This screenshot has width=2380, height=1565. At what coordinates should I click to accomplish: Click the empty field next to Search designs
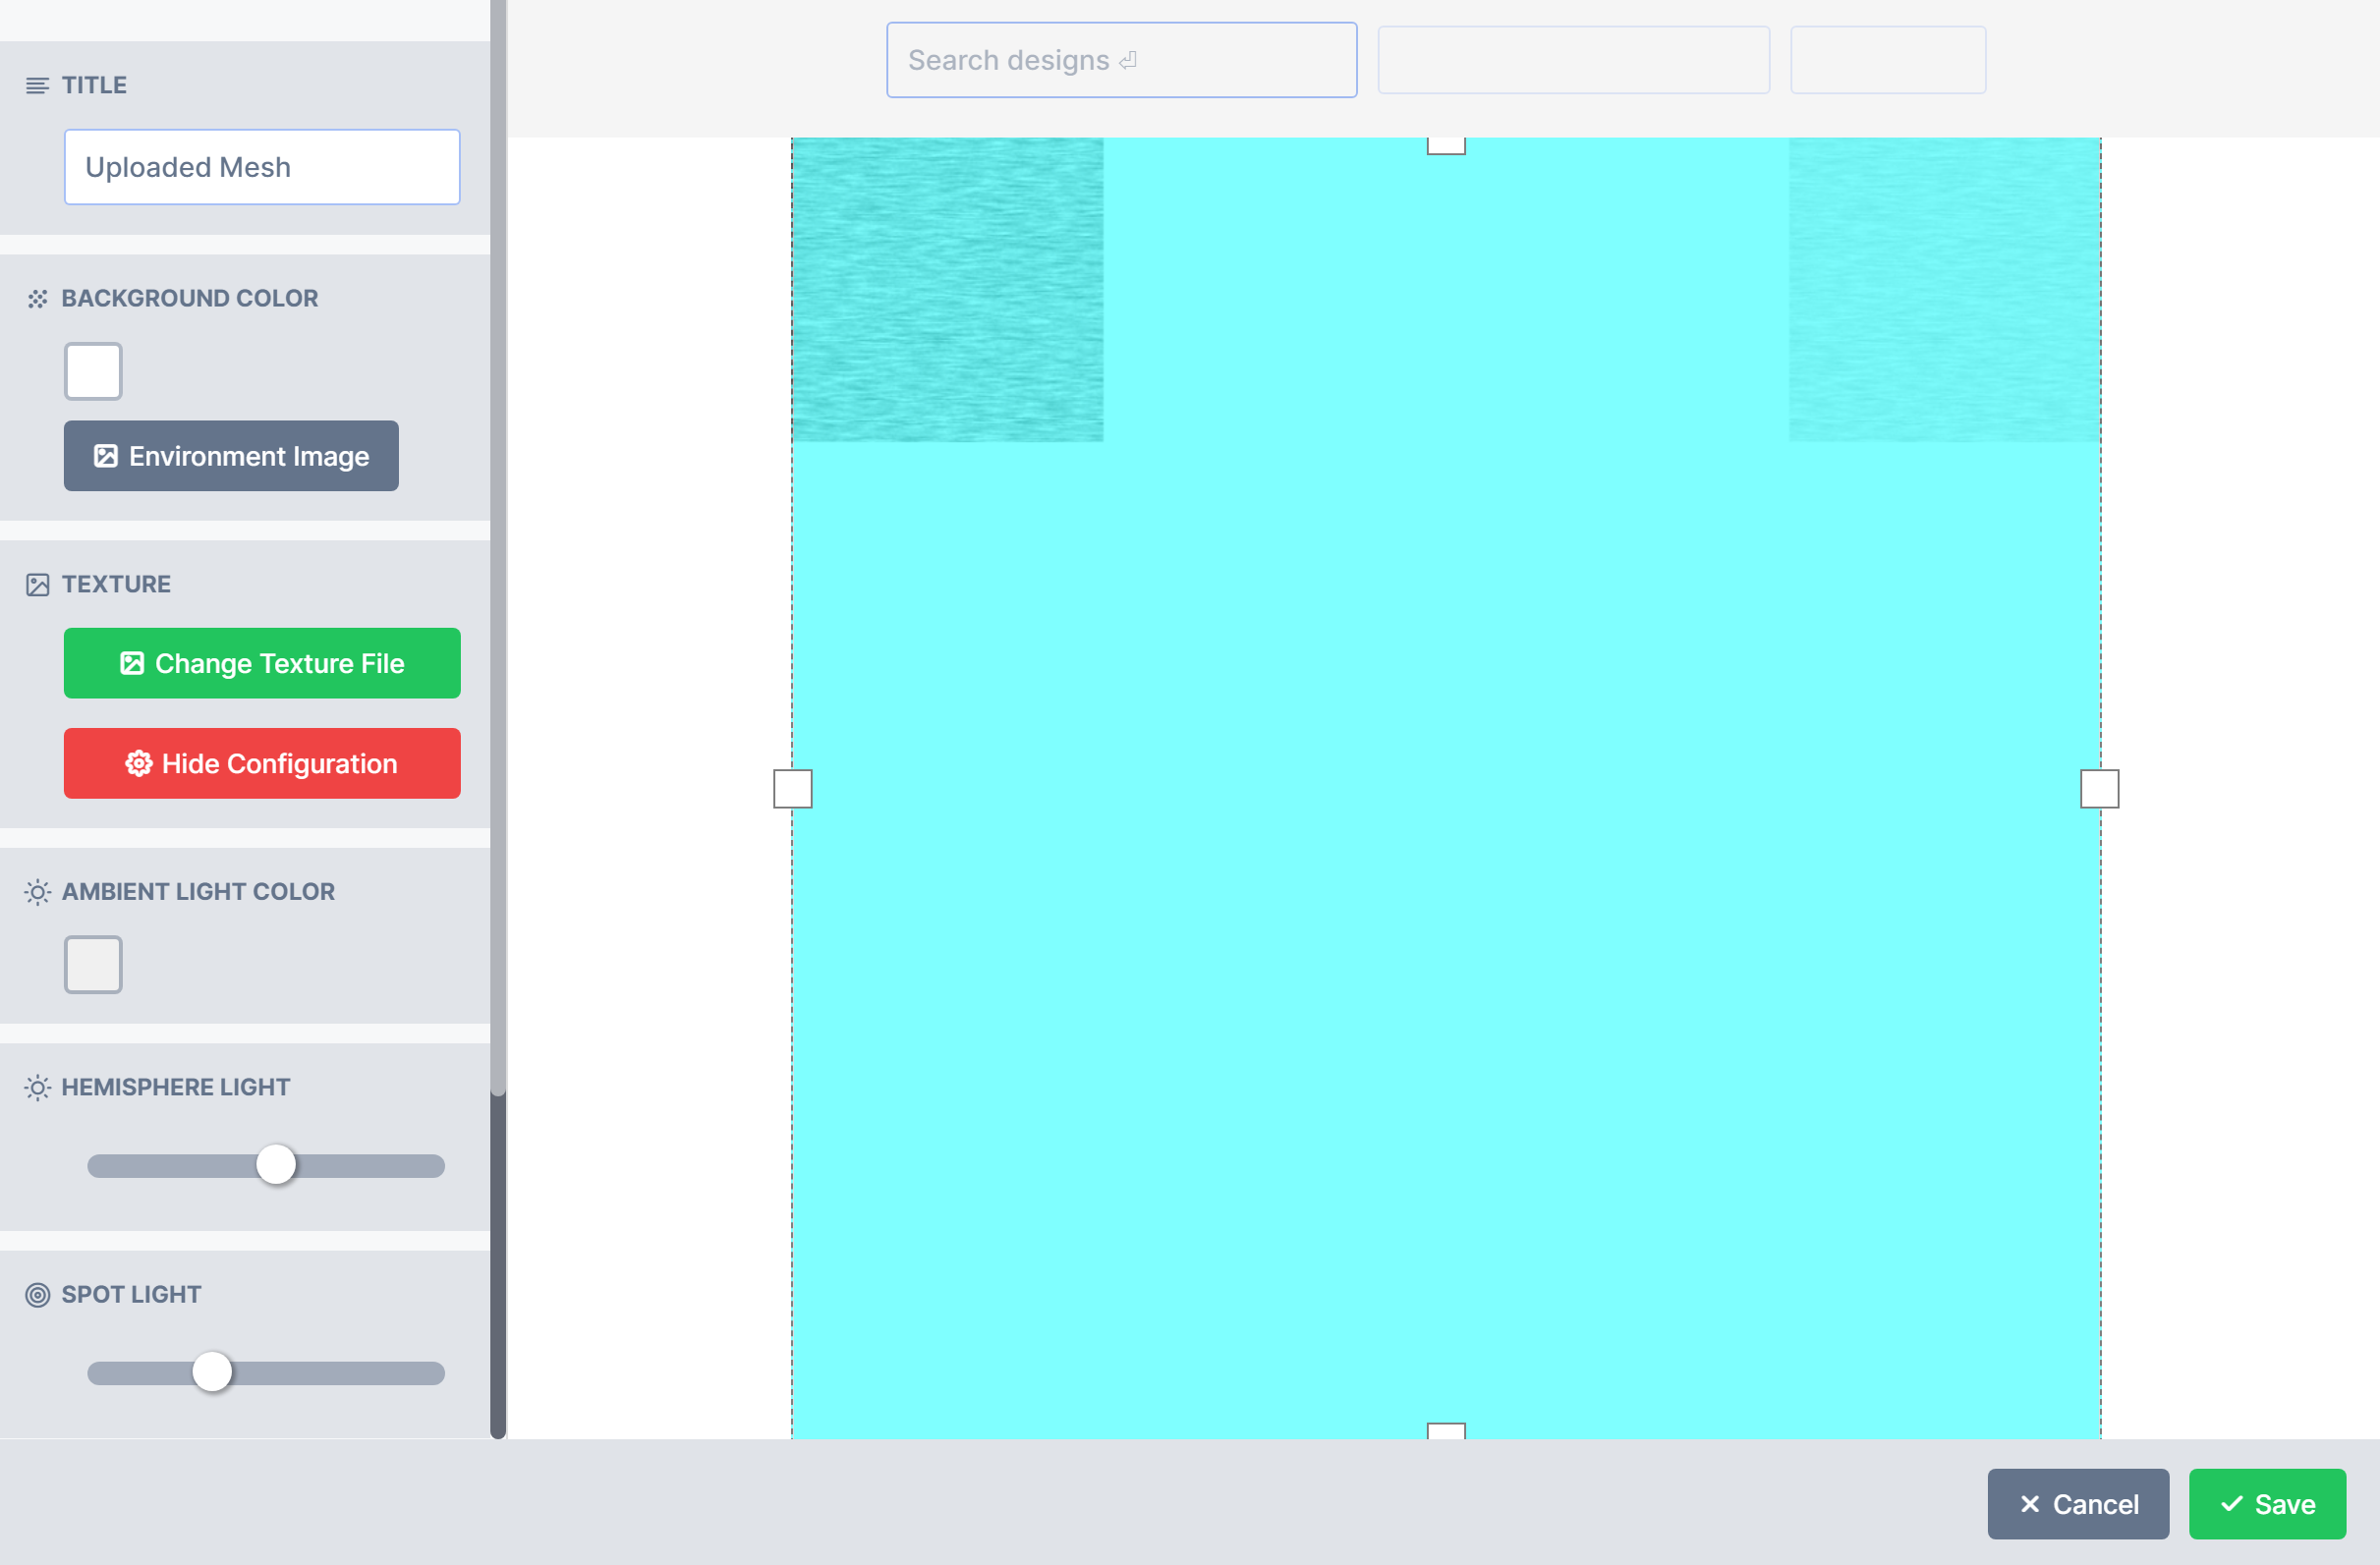(x=1573, y=60)
